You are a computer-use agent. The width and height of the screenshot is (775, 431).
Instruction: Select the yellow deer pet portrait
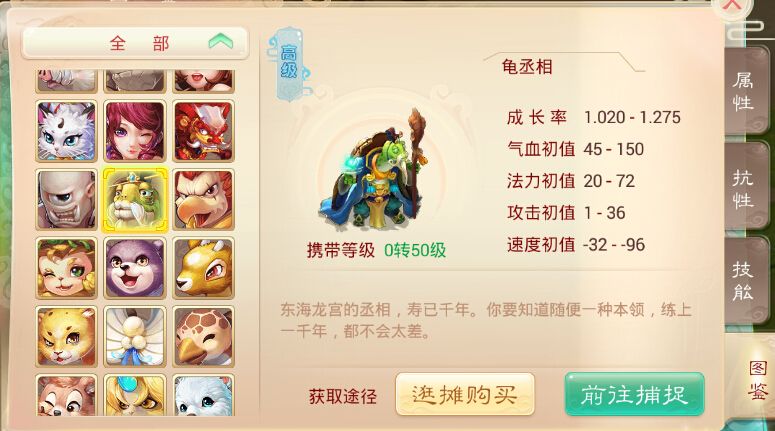click(203, 268)
